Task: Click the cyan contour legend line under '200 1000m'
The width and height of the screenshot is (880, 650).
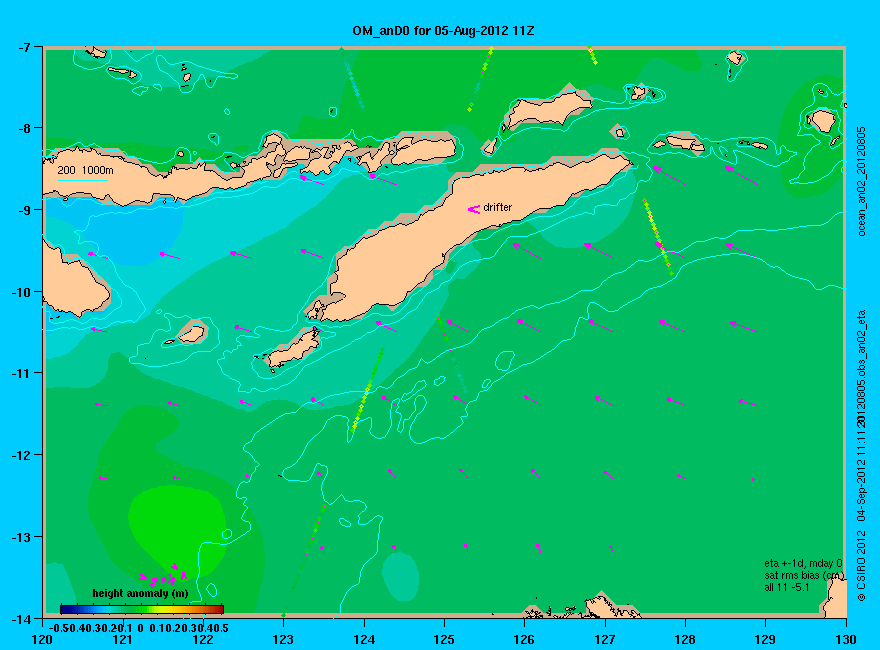Action: (83, 181)
